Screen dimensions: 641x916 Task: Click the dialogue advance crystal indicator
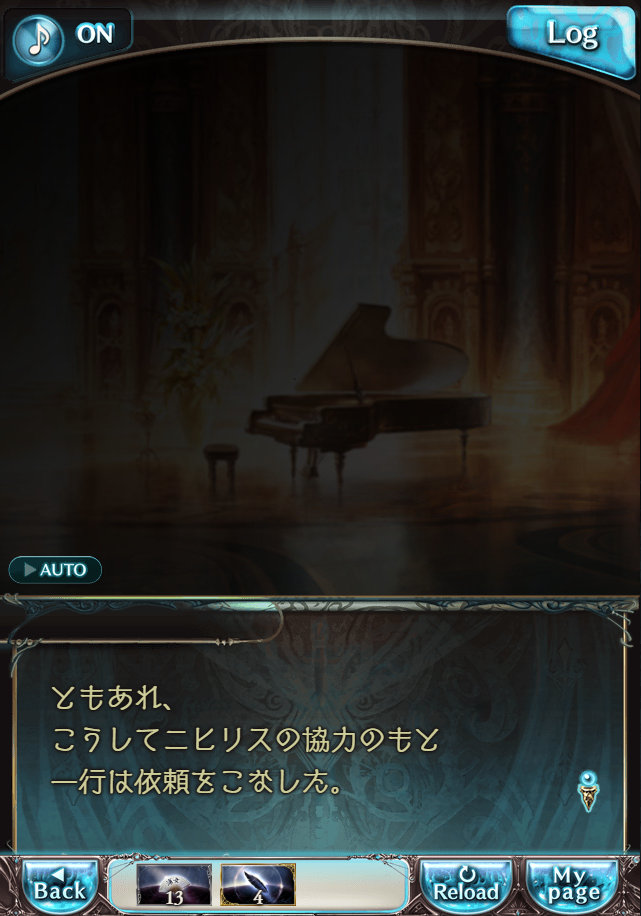[x=587, y=790]
